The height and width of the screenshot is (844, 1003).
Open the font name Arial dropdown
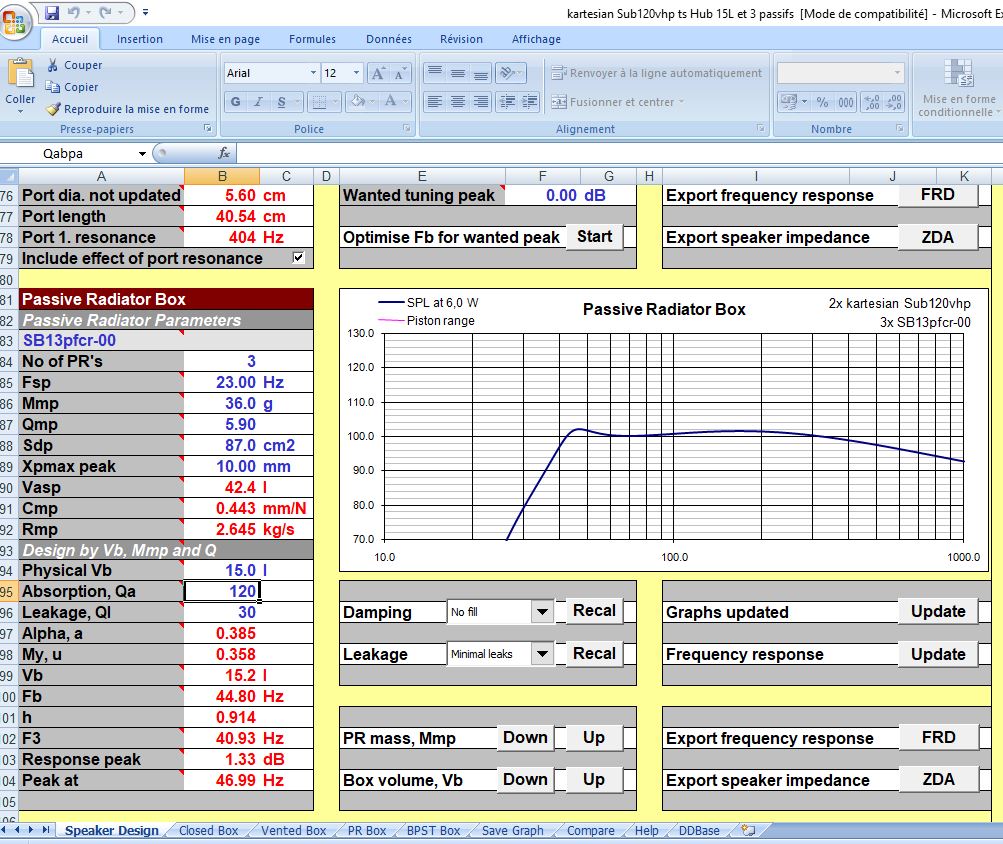point(313,73)
